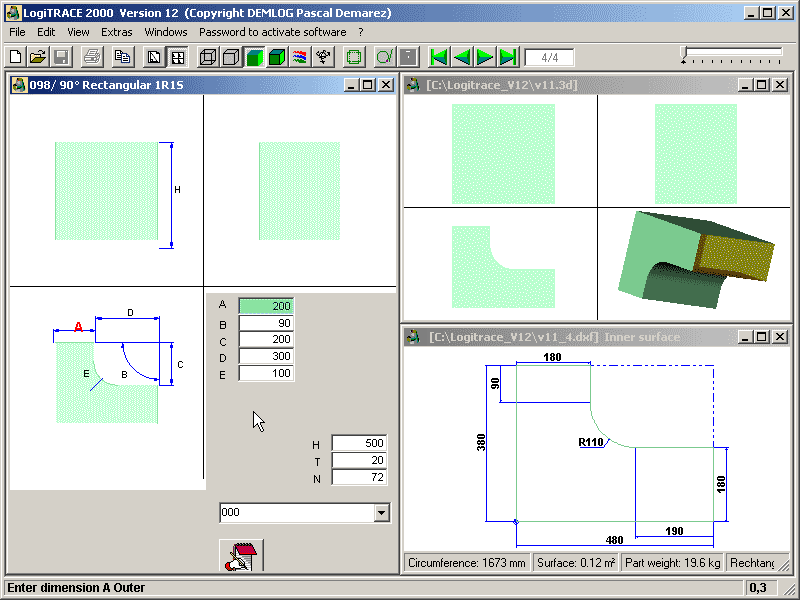The height and width of the screenshot is (600, 800).
Task: Click the copy documents icon
Action: coord(122,57)
